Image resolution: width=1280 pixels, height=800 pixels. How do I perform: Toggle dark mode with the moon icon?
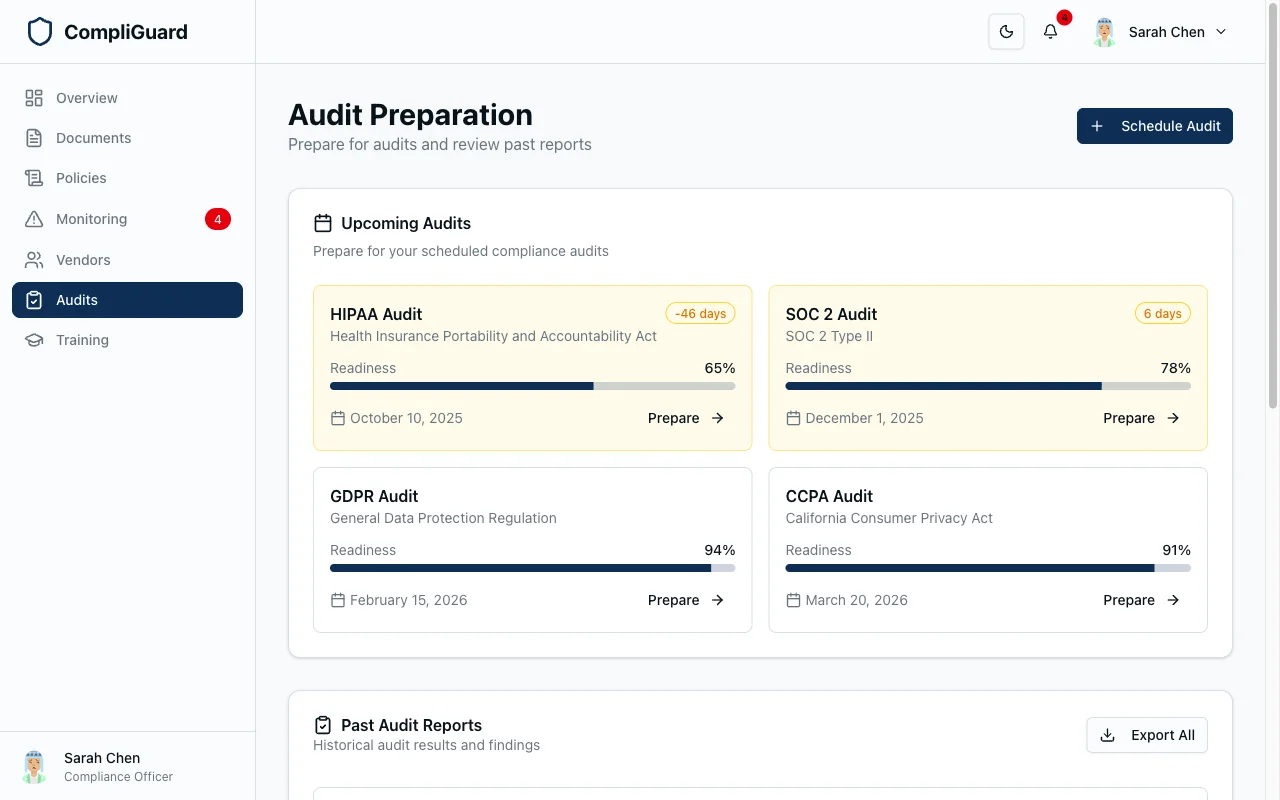coord(1006,31)
